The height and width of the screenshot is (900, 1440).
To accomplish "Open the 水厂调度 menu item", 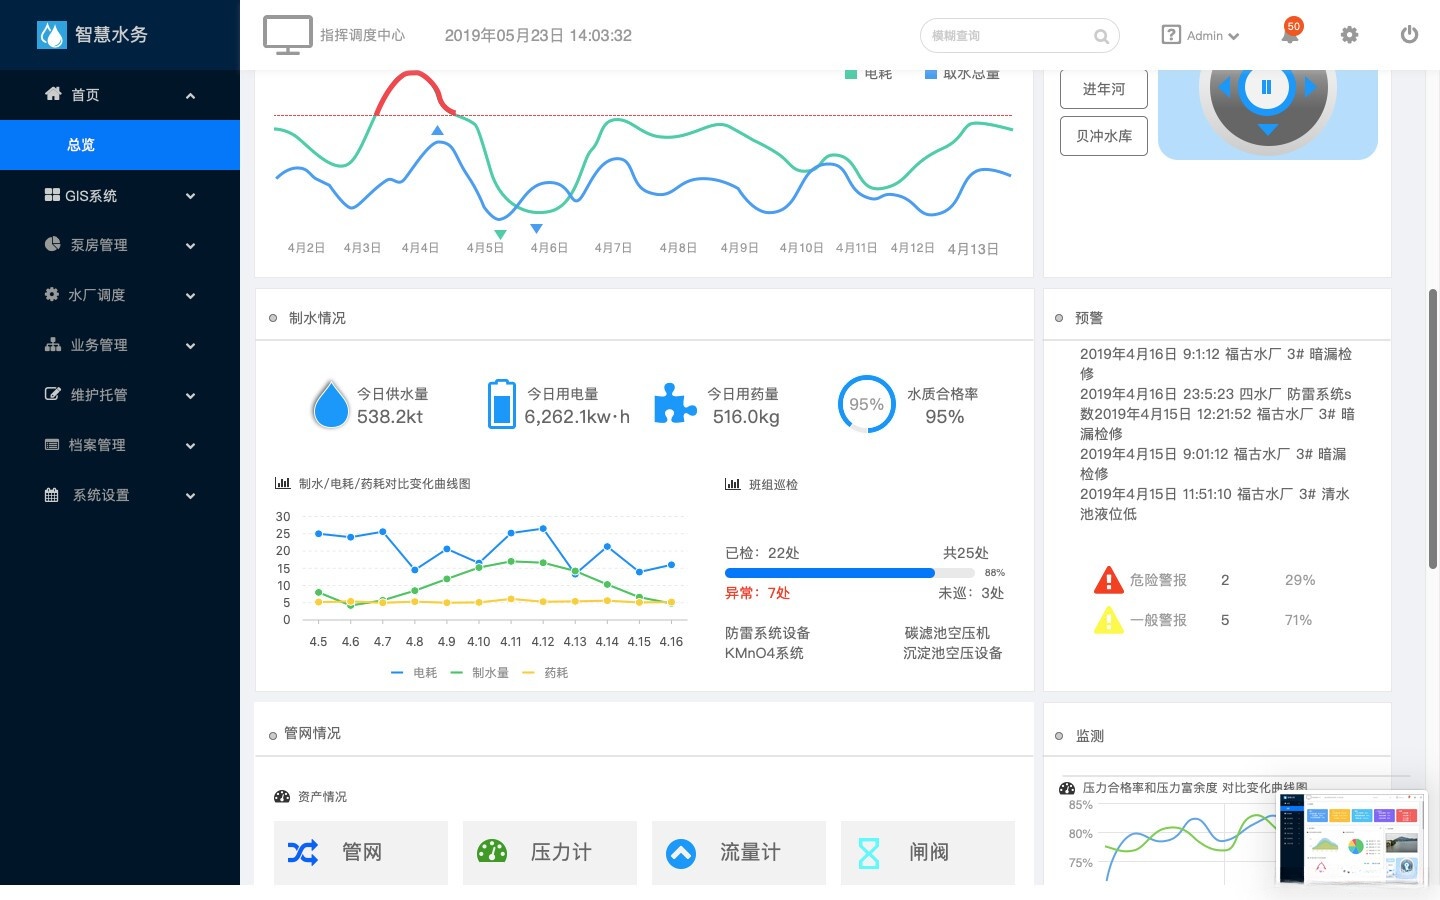I will tap(120, 295).
